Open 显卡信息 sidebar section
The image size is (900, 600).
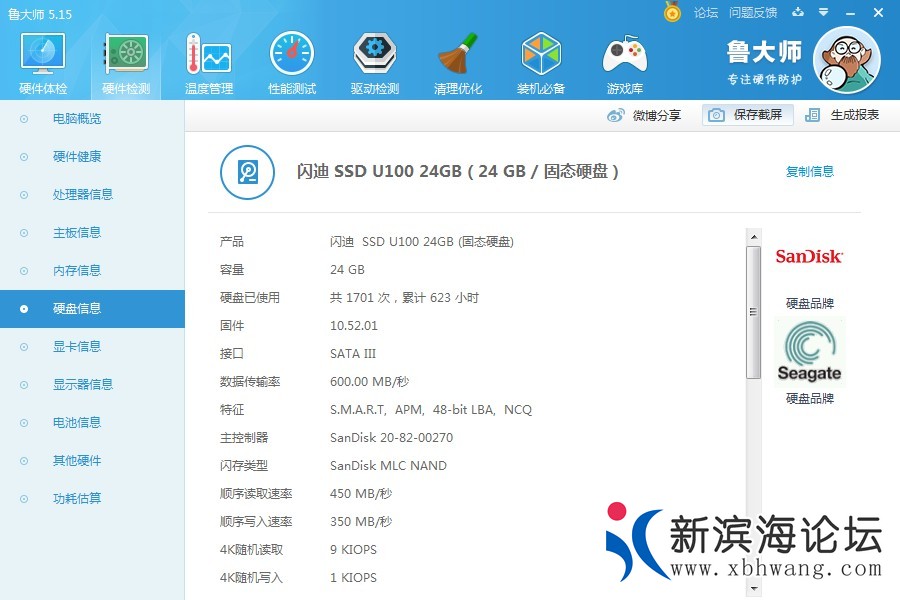point(77,347)
